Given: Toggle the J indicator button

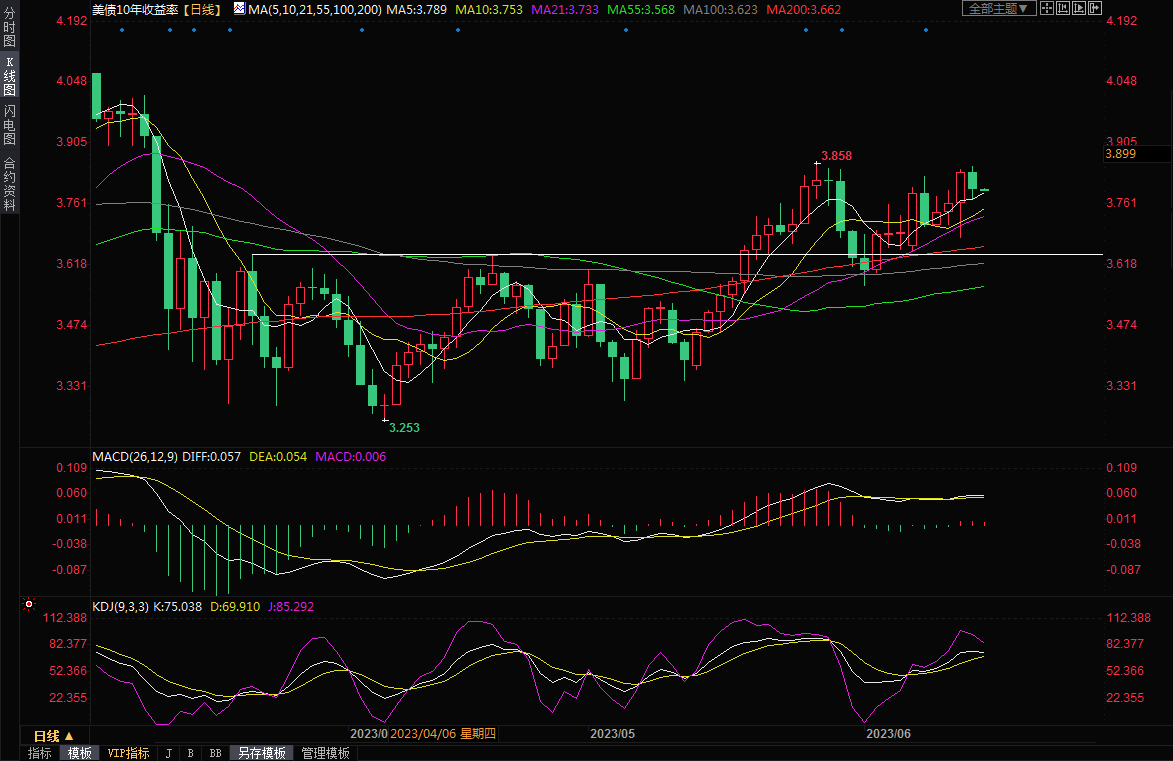Looking at the screenshot, I should (168, 753).
